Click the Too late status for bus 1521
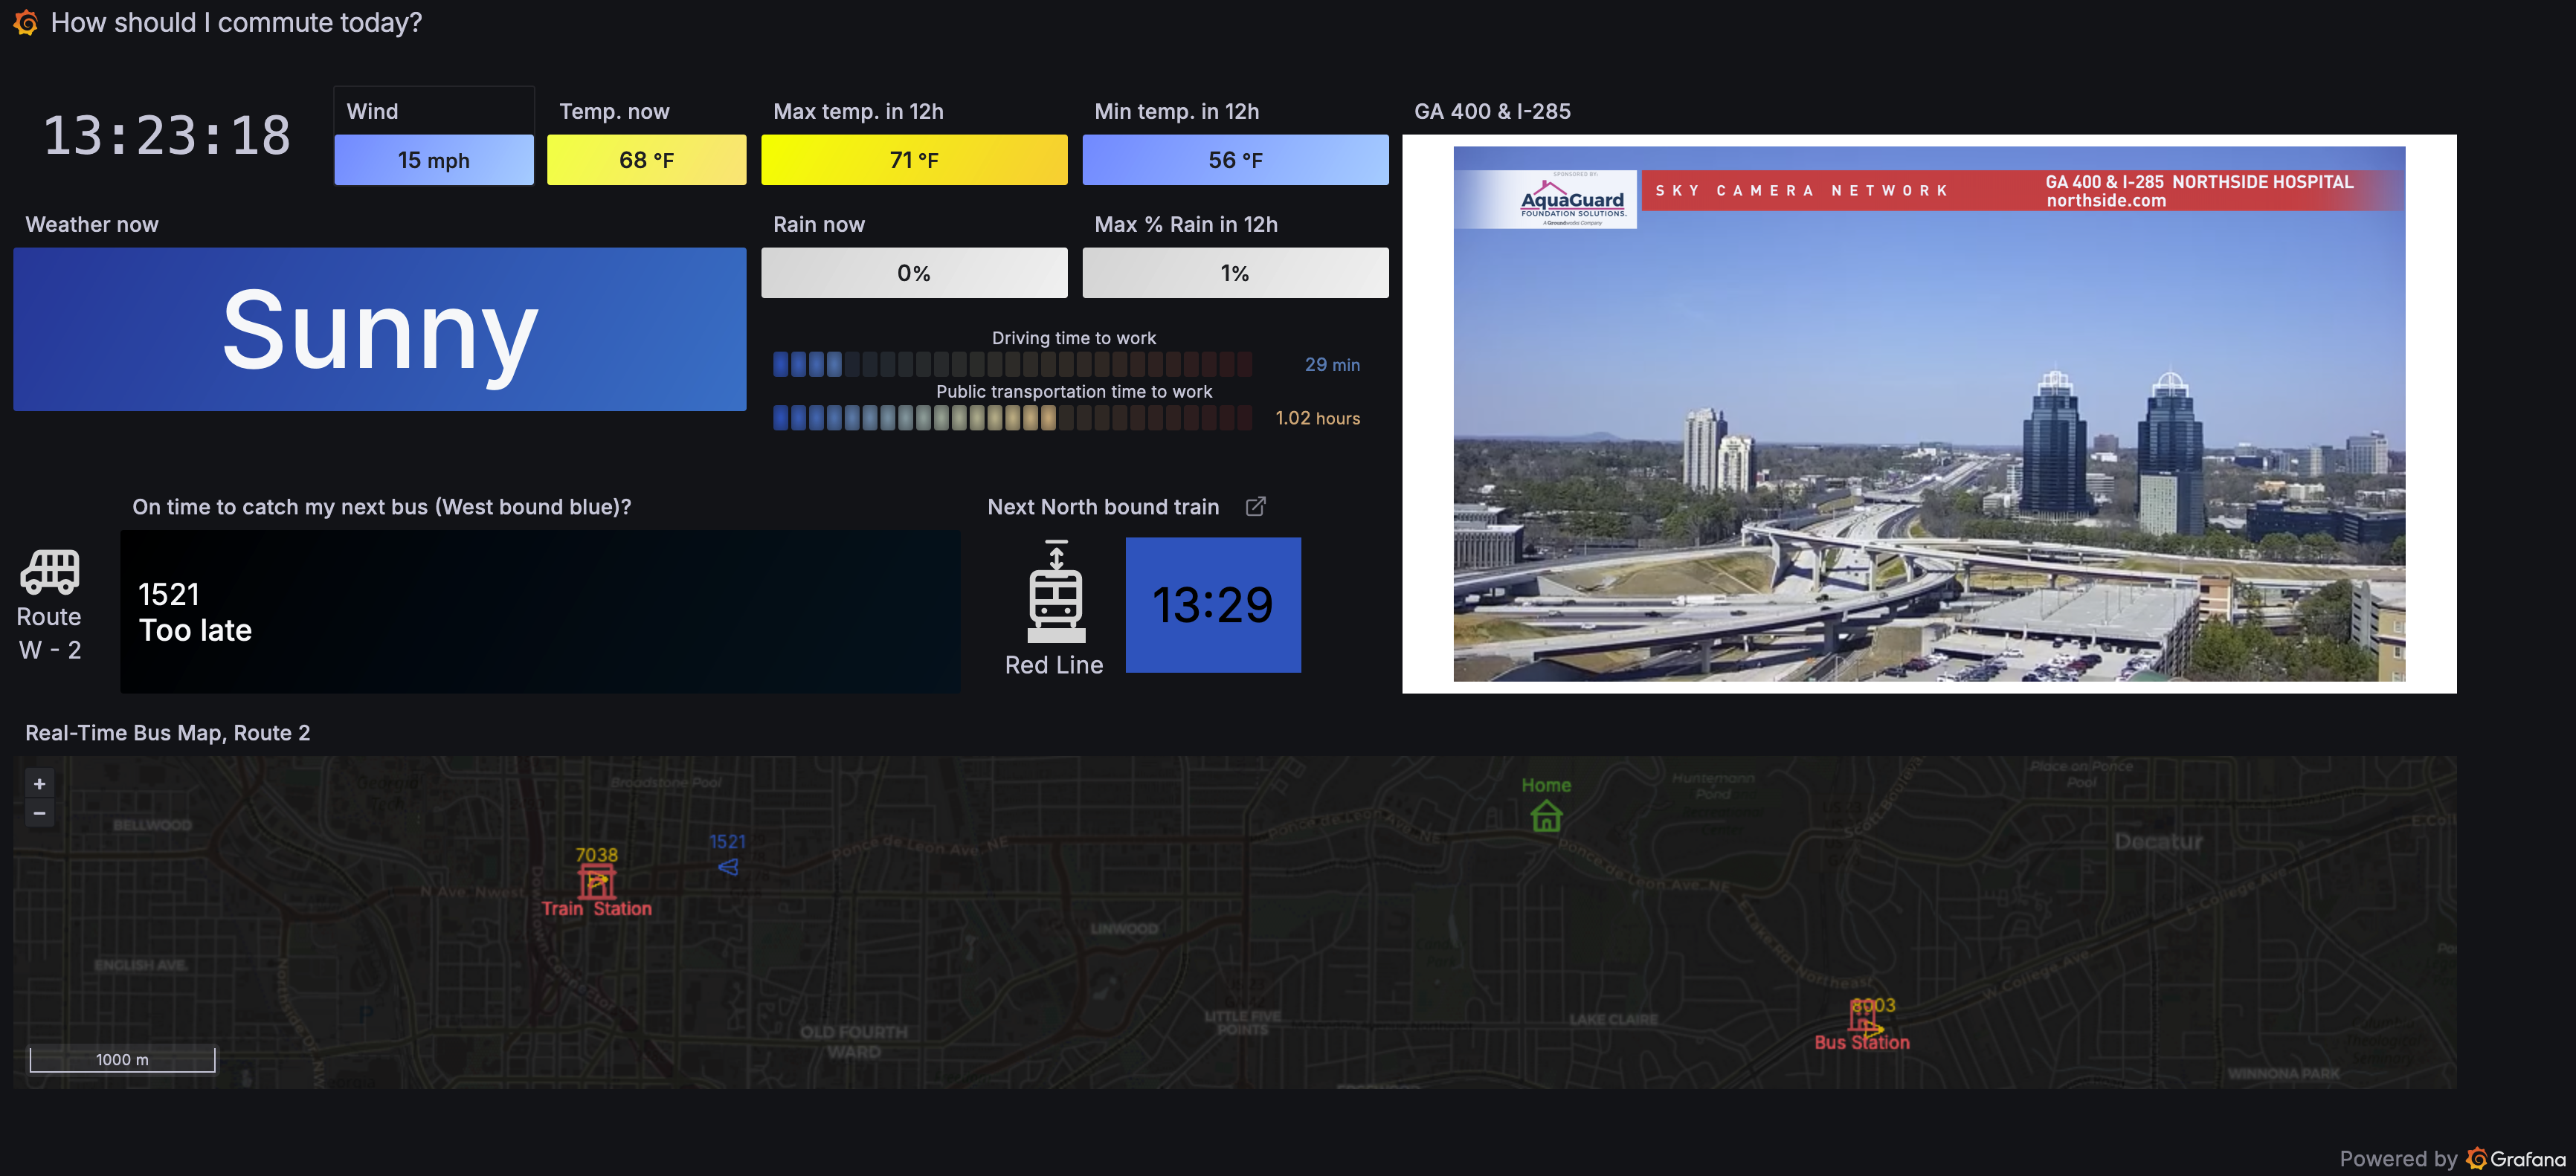Screen dimensions: 2576x1176 coord(195,630)
